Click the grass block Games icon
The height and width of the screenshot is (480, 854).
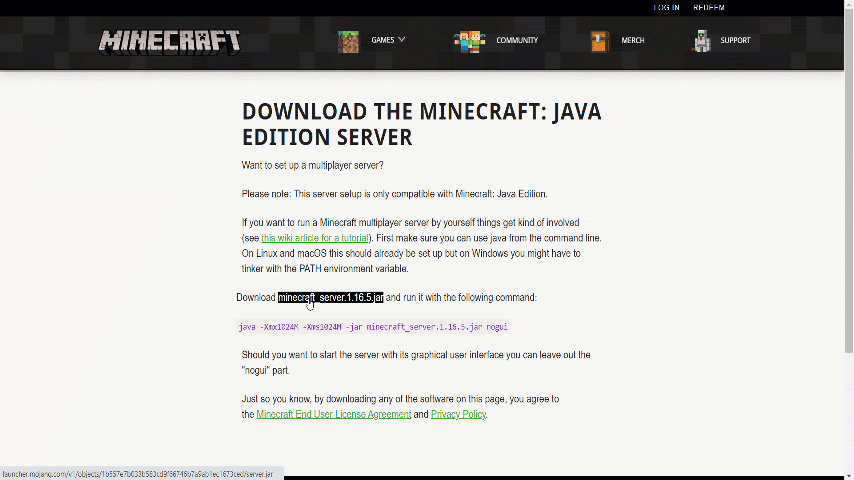coord(349,41)
